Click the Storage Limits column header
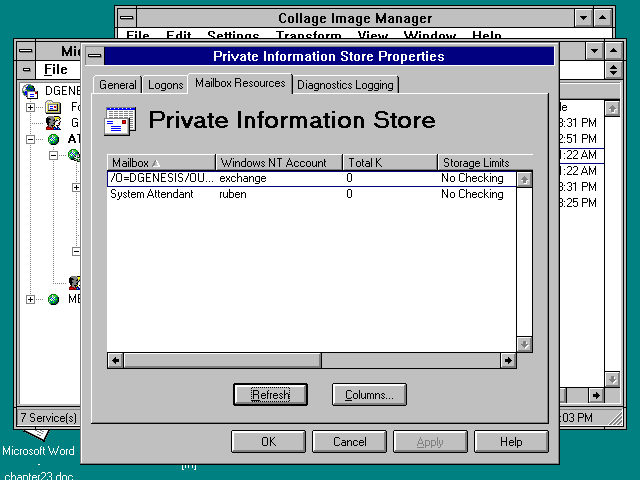The width and height of the screenshot is (640, 480). (x=485, y=162)
